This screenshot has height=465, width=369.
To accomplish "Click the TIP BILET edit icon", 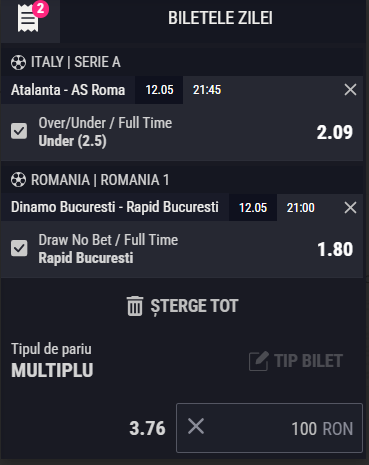I will point(259,361).
